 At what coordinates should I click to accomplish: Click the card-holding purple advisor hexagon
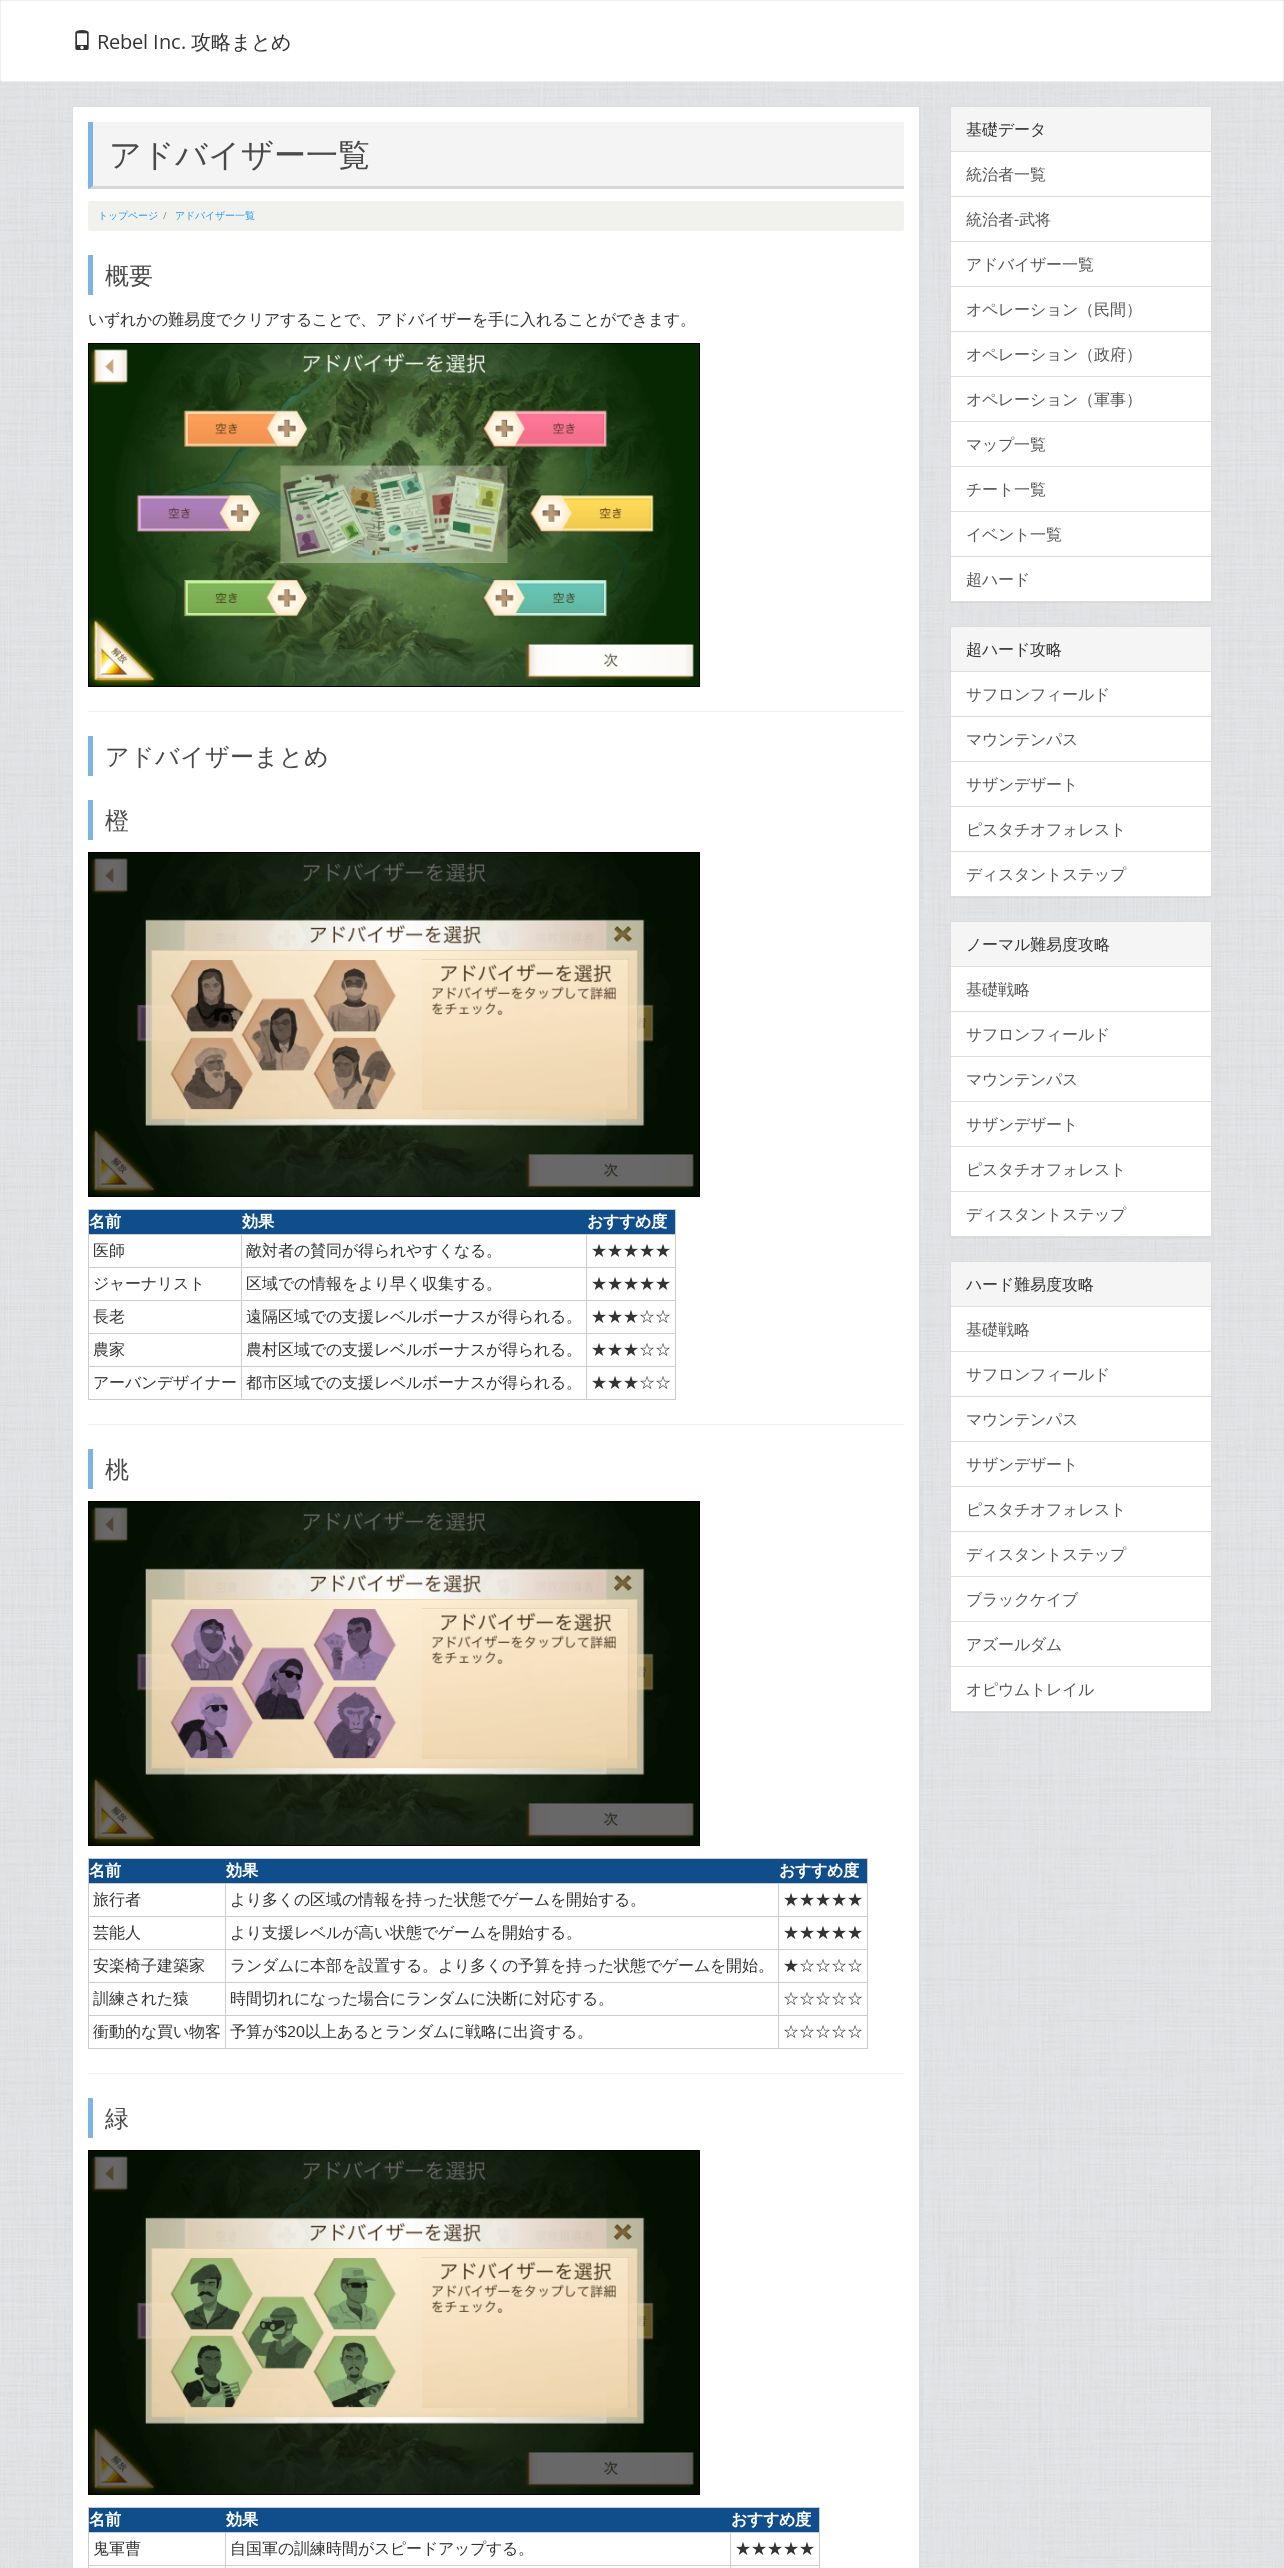354,1644
